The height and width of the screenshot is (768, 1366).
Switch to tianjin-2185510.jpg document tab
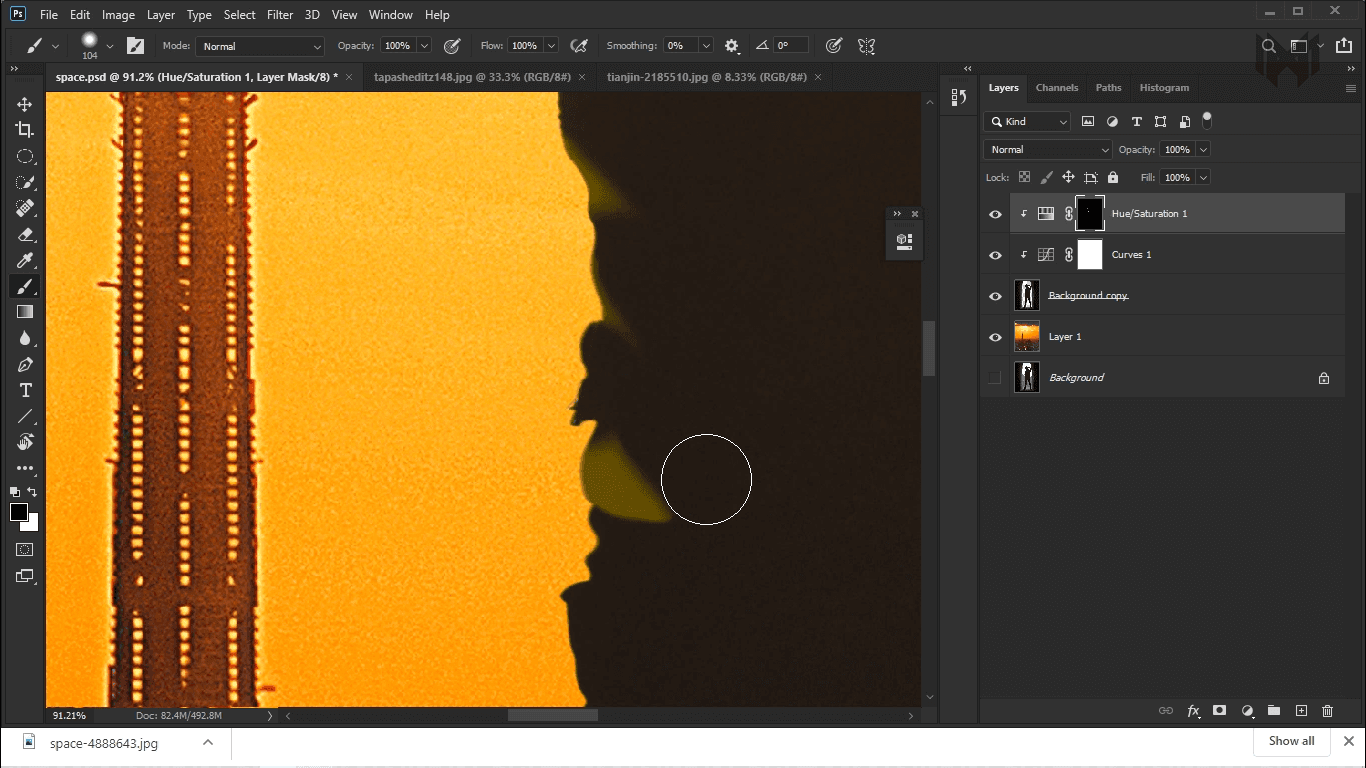[707, 77]
